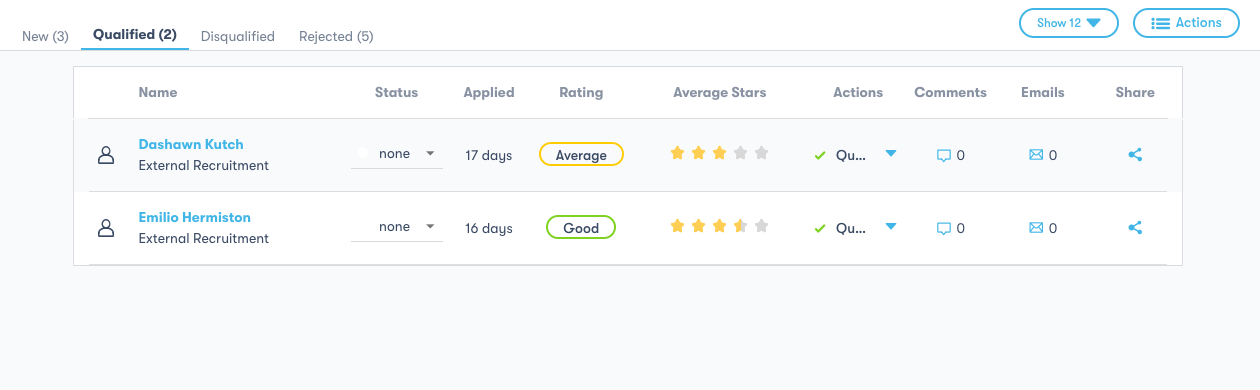Open status dropdown for Dashawn Kutch

pos(397,154)
